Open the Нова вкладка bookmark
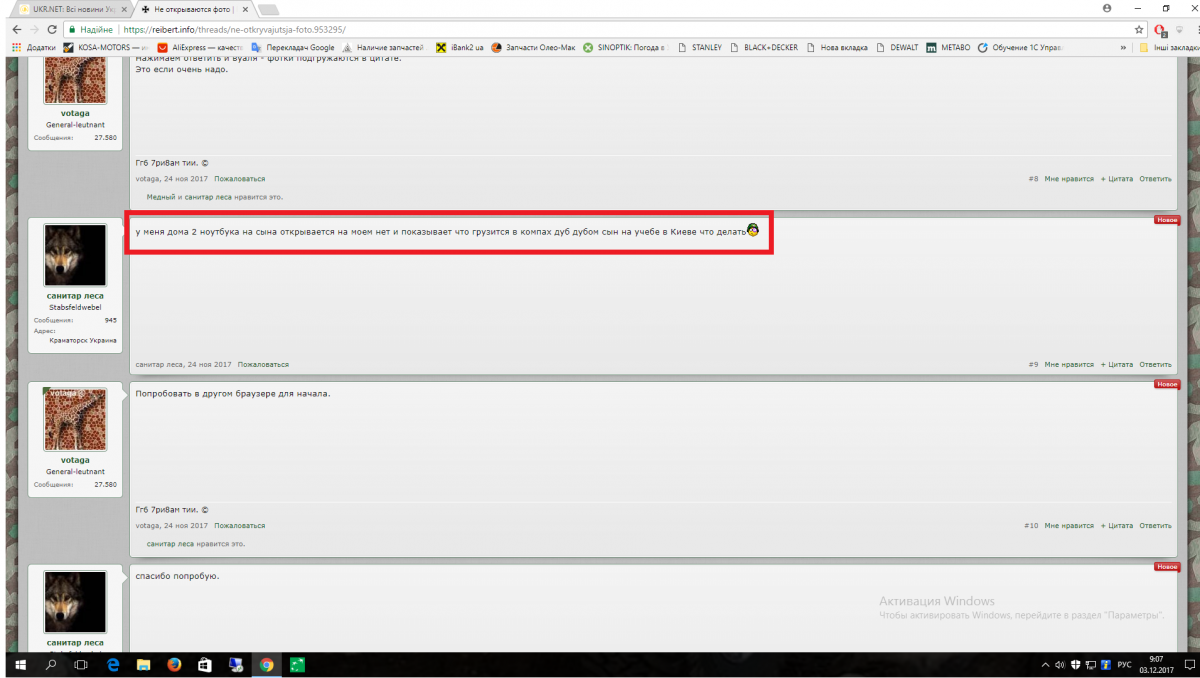This screenshot has height=678, width=1200. [837, 47]
